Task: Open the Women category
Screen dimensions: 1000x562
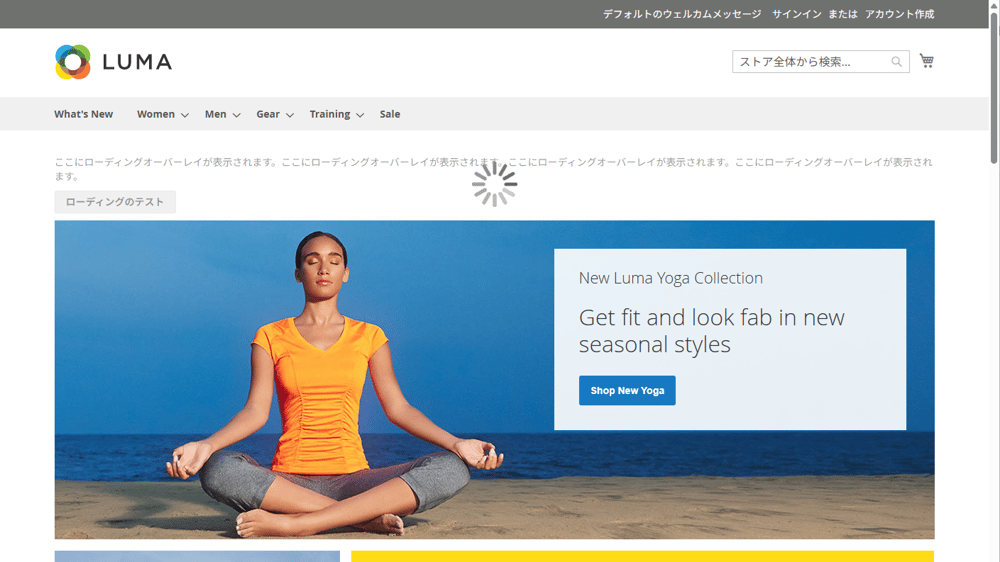Action: click(156, 114)
